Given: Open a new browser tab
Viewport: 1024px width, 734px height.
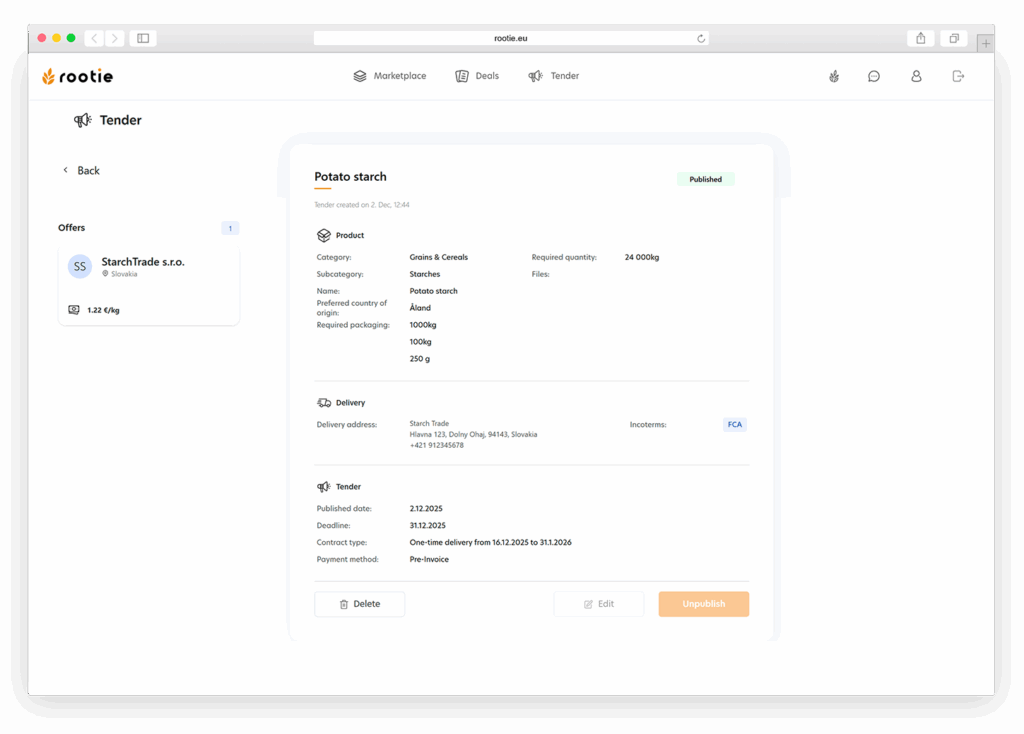Looking at the screenshot, I should [986, 44].
